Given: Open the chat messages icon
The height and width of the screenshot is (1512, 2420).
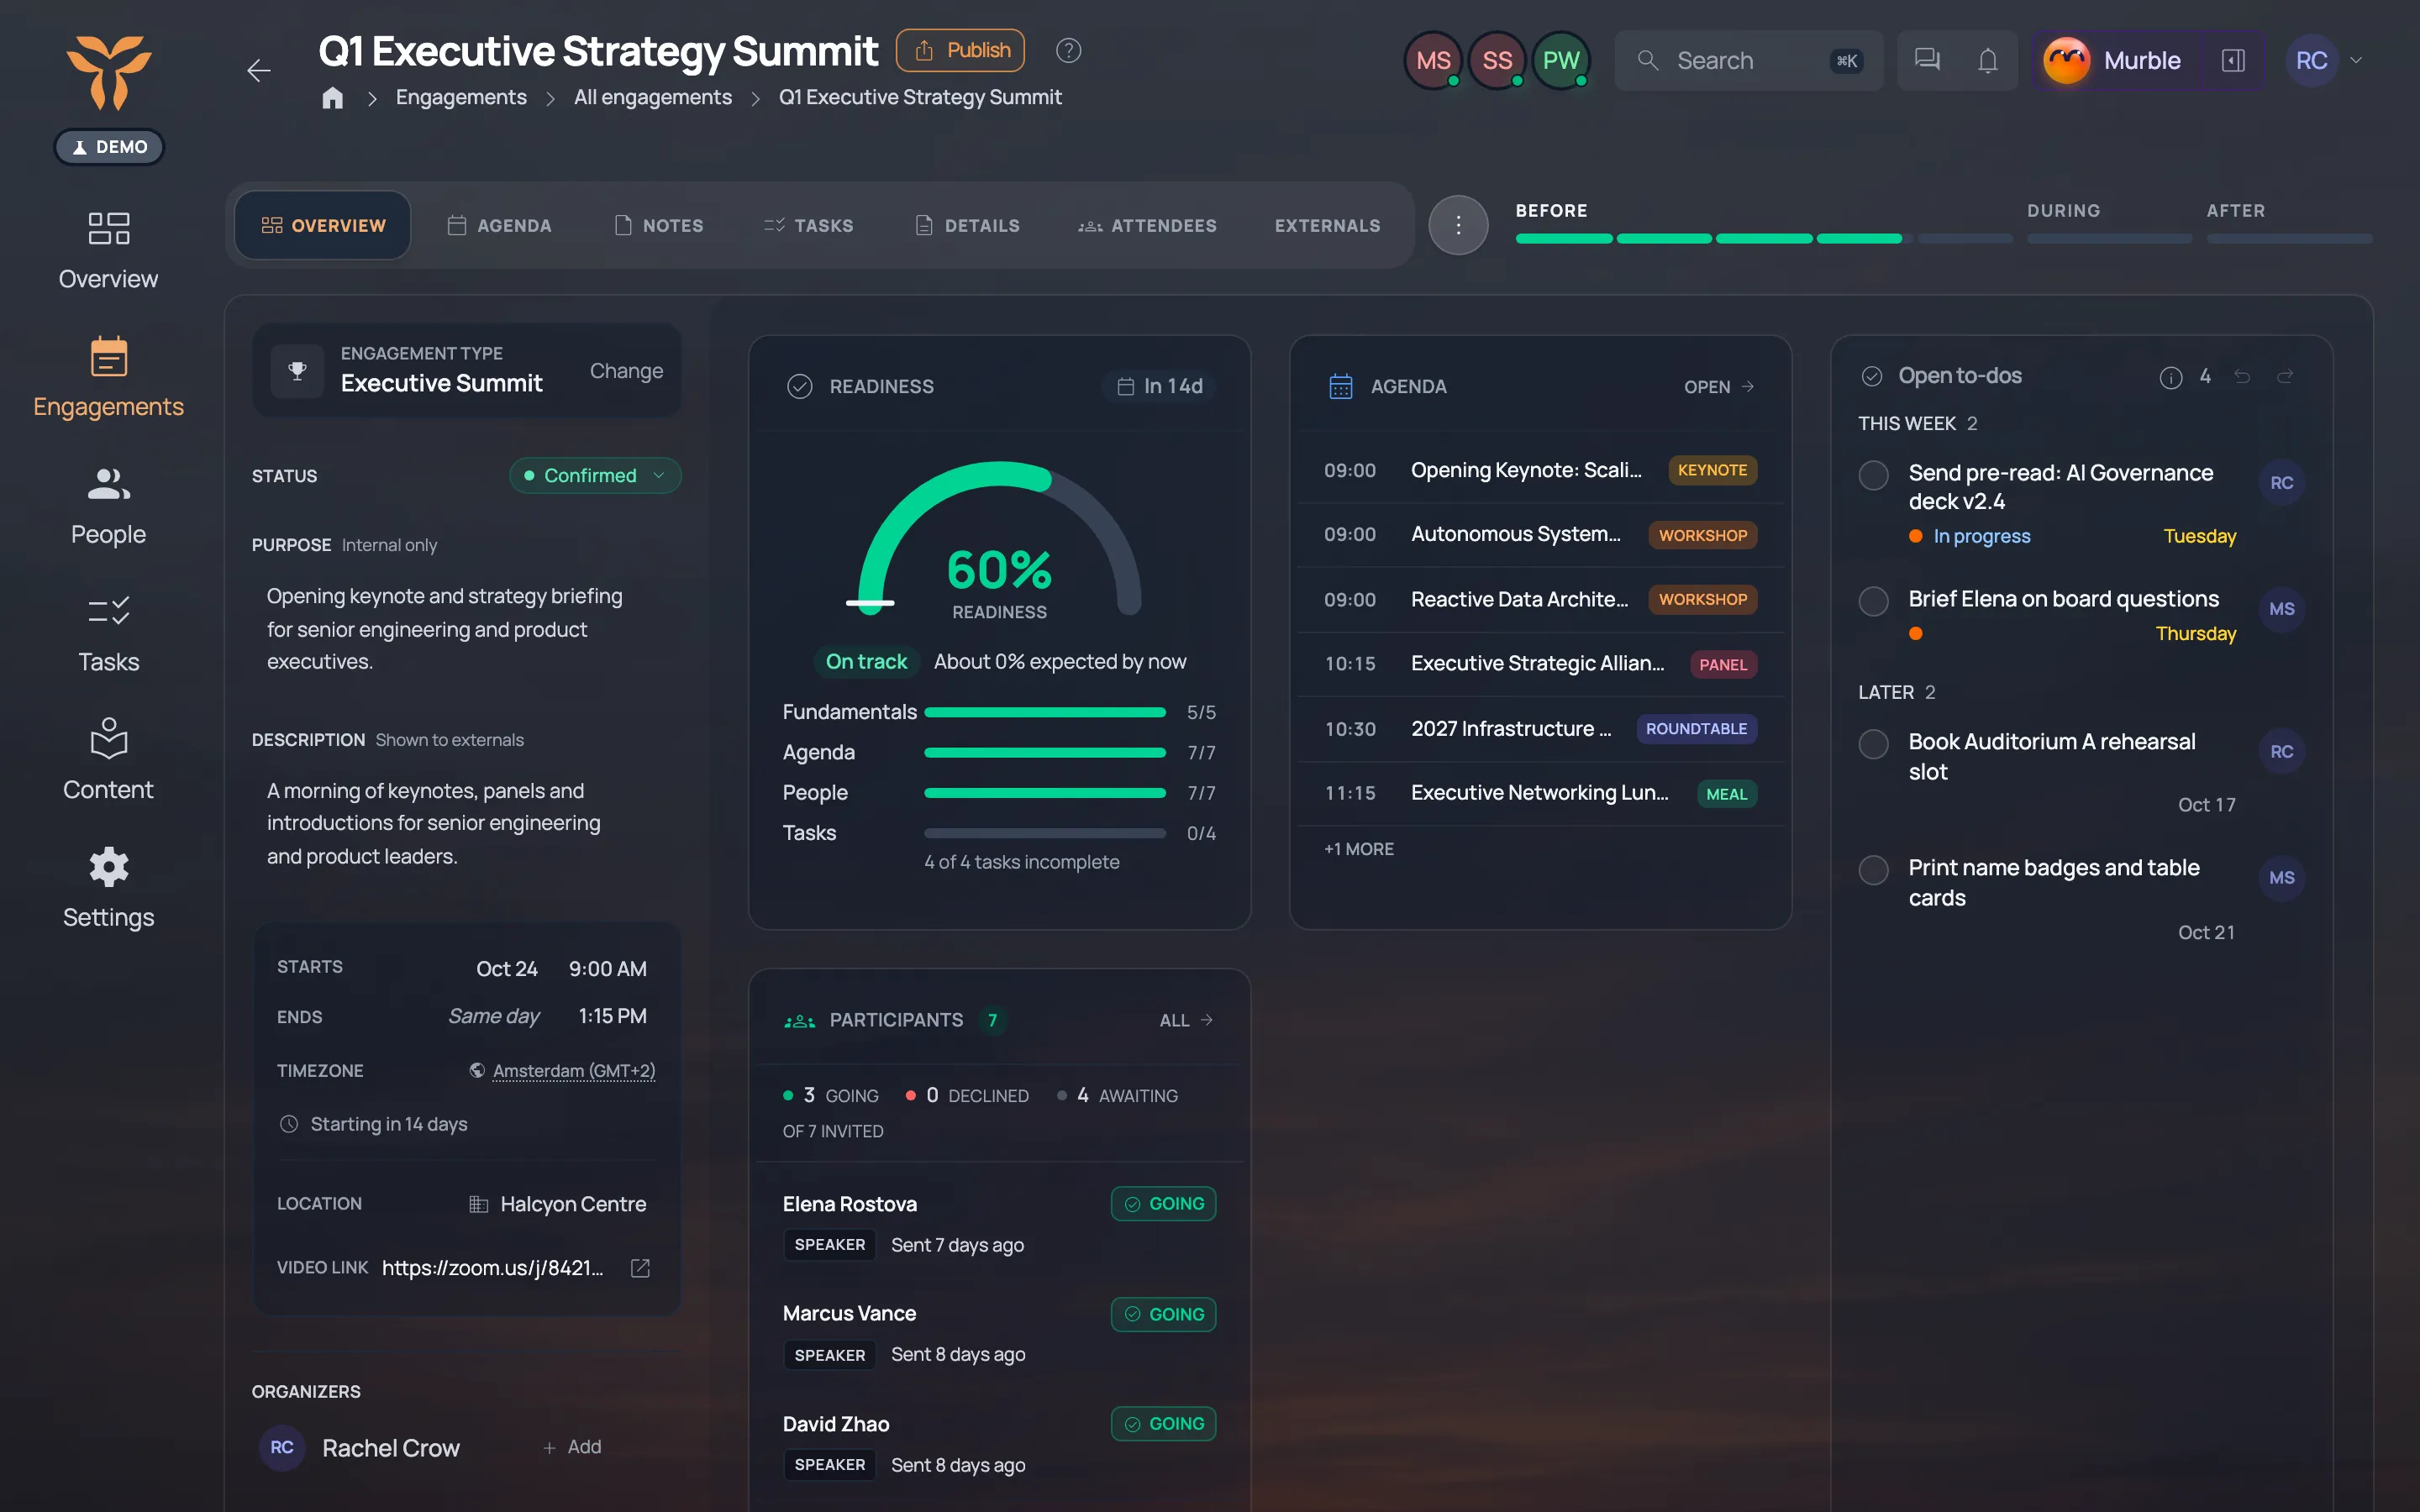Looking at the screenshot, I should tap(1927, 60).
